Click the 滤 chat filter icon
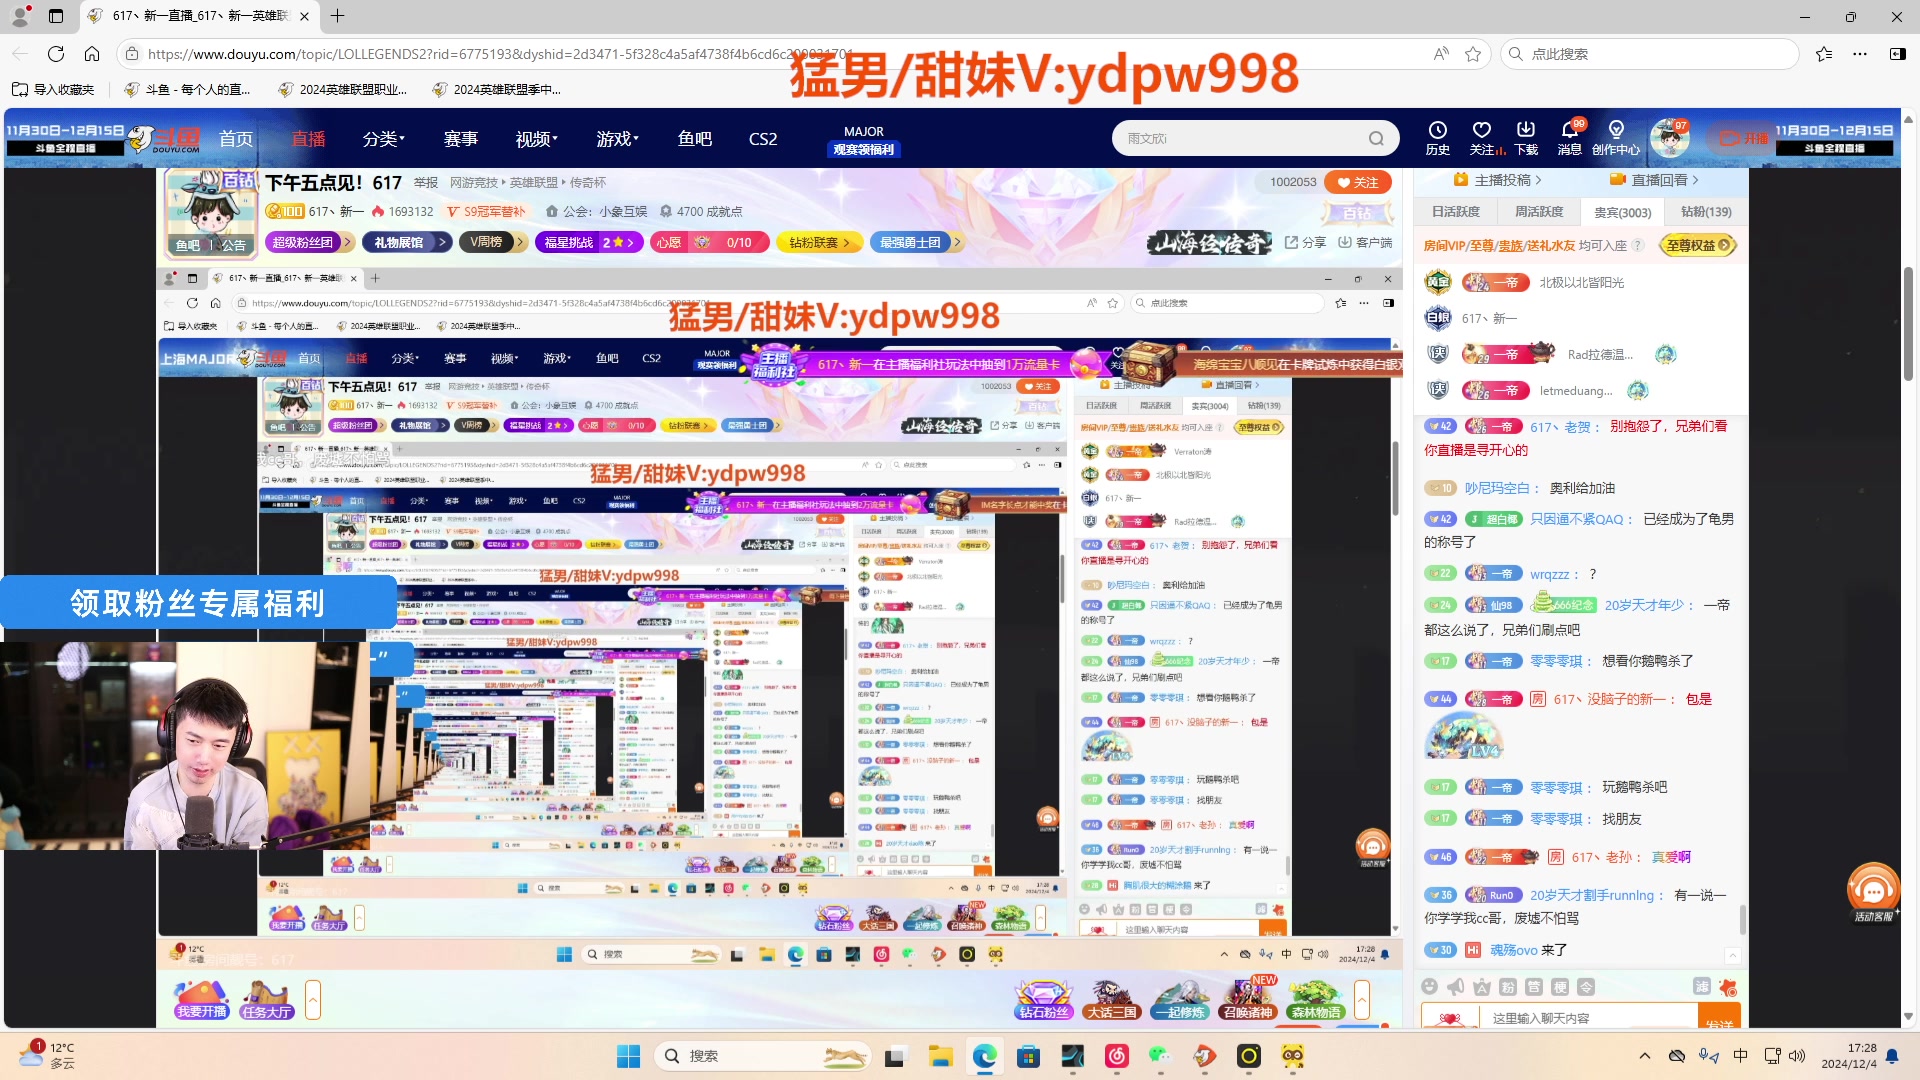The height and width of the screenshot is (1080, 1920). (1702, 987)
